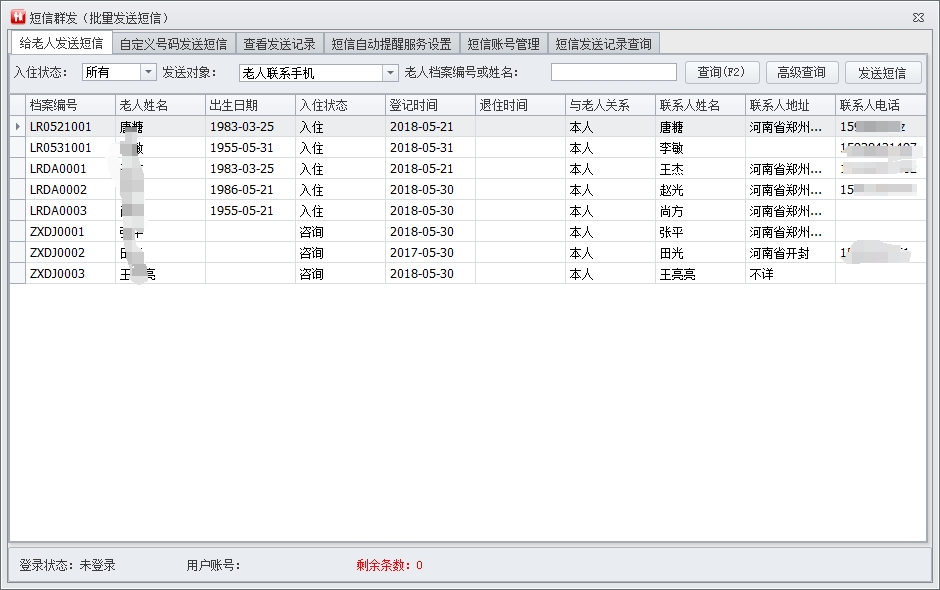Switch to 自定义号码发送短信 tab
The image size is (940, 590).
tap(173, 44)
